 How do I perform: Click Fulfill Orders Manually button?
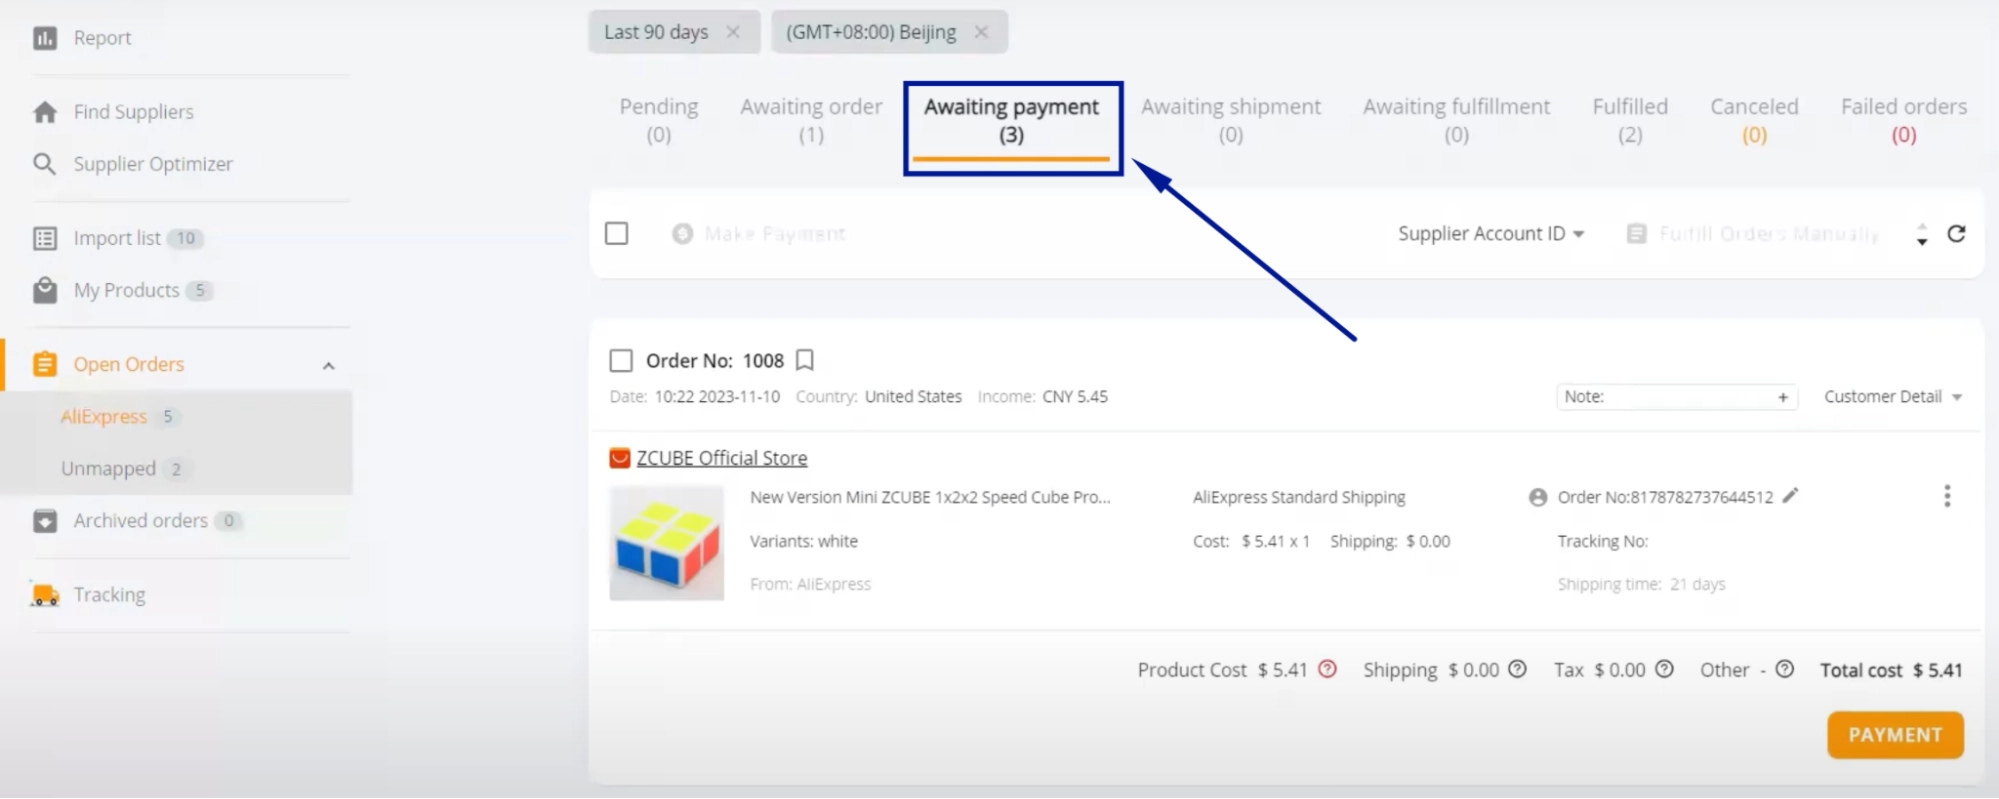[x=1753, y=234]
